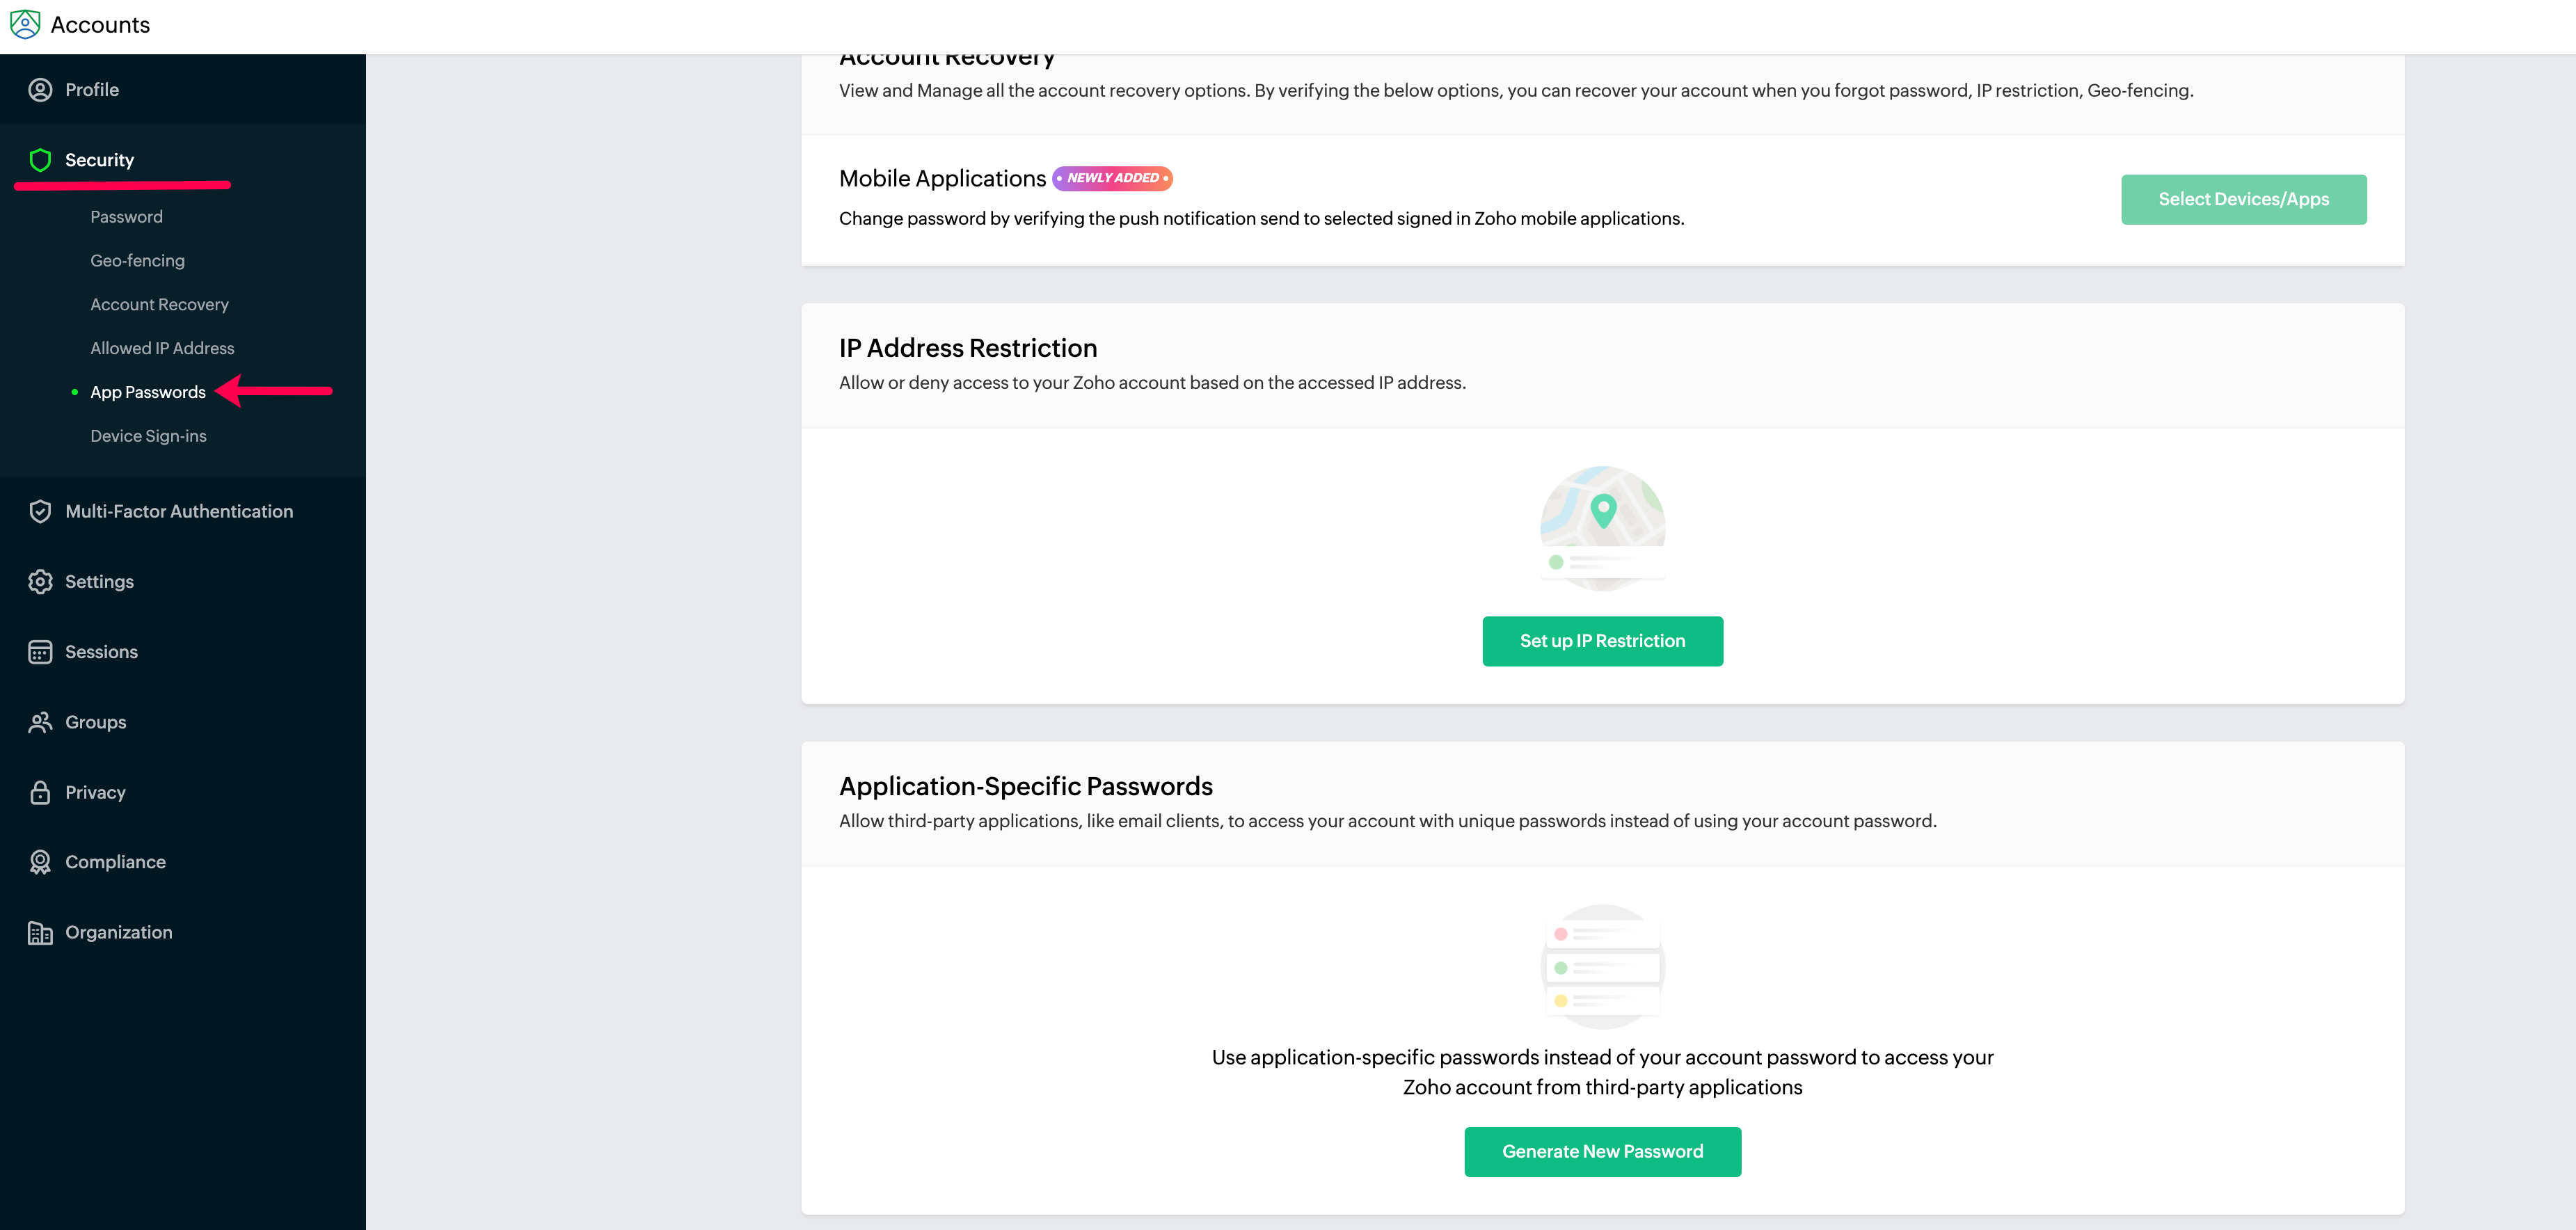Click Generate New Password button

coord(1602,1152)
